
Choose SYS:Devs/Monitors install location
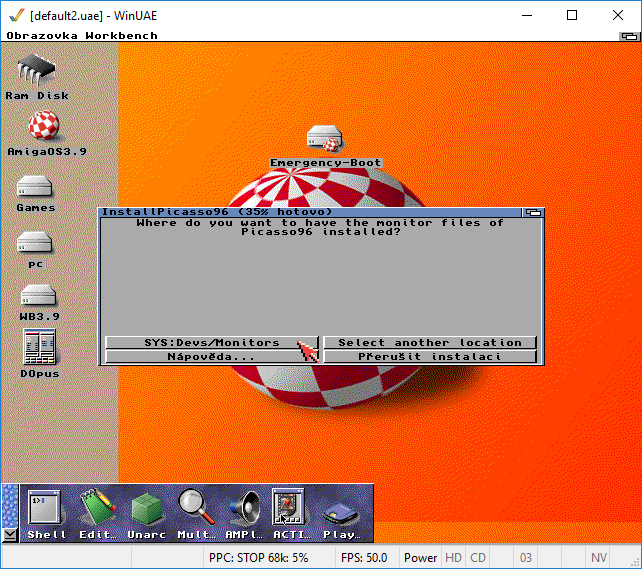(211, 343)
